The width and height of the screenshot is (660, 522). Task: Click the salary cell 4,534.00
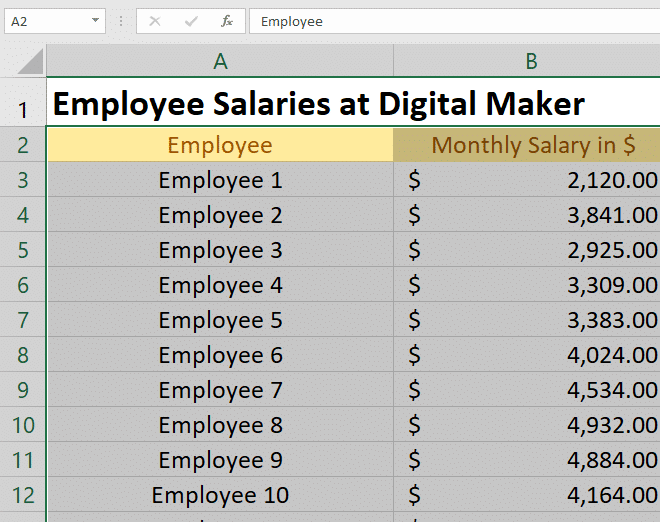click(527, 389)
